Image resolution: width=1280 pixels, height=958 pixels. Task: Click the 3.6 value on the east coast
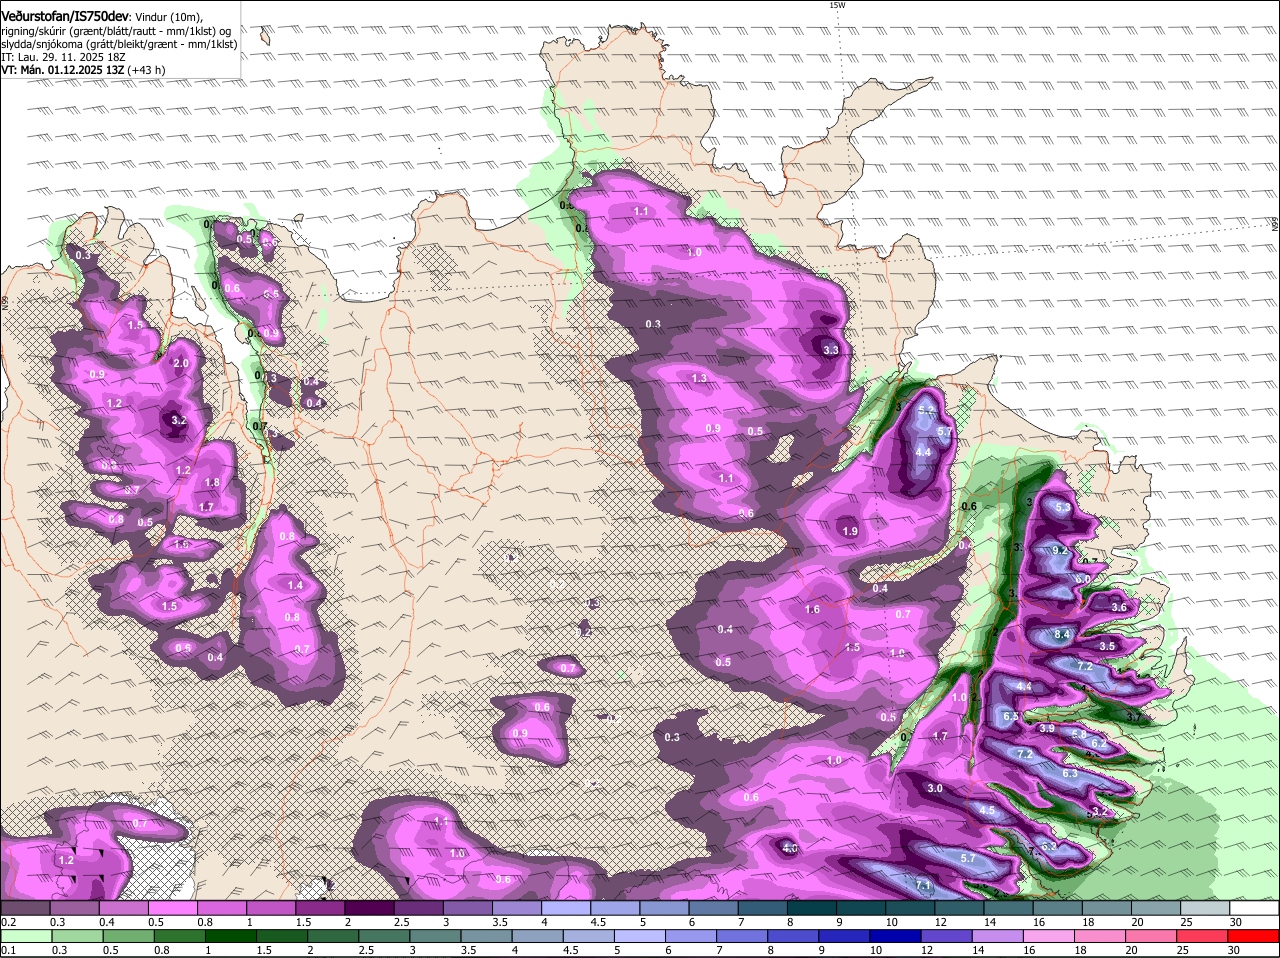[1120, 608]
